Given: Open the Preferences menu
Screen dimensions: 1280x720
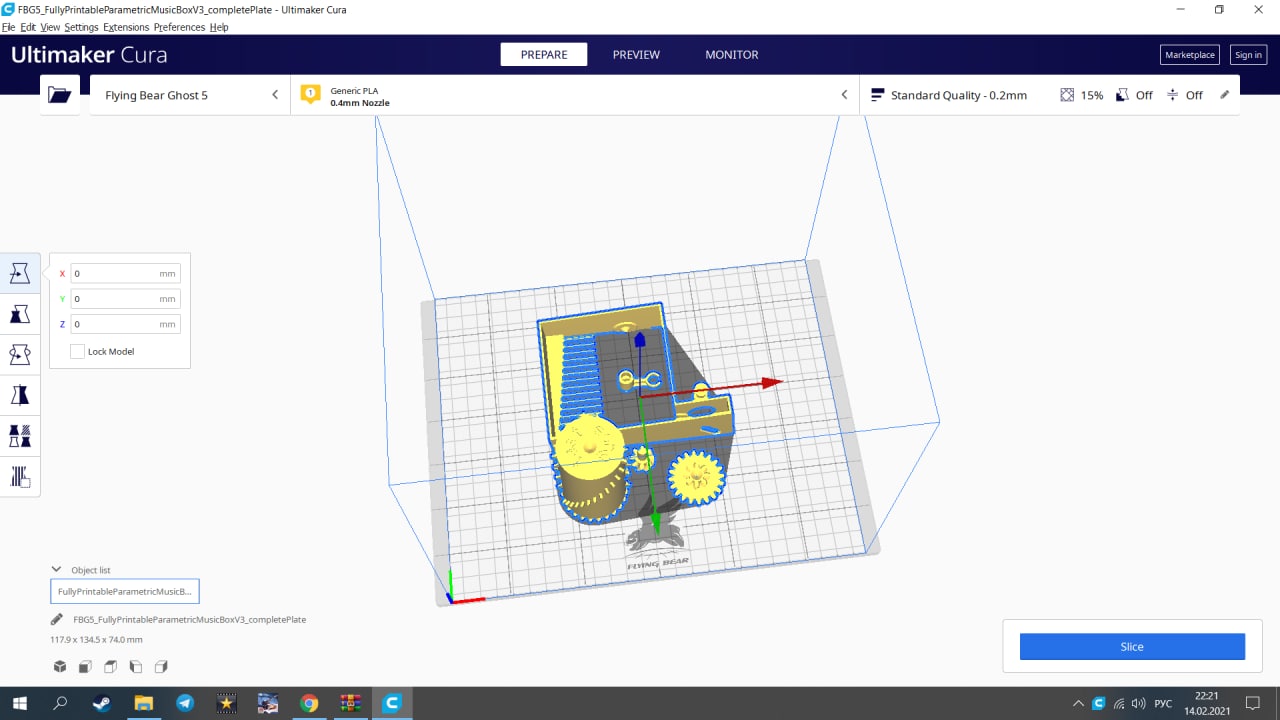Looking at the screenshot, I should click(179, 27).
